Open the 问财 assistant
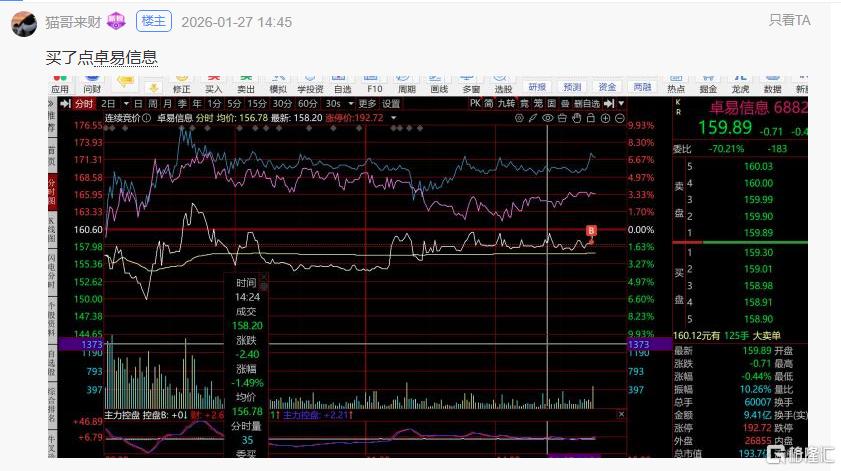This screenshot has width=841, height=471. (92, 85)
